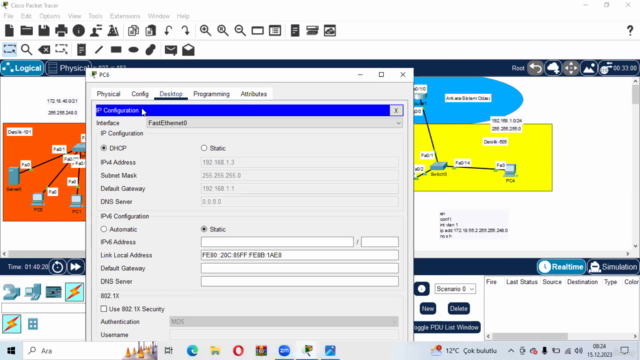Enable Use 802.1X Security checkbox
640x360 pixels.
(104, 309)
